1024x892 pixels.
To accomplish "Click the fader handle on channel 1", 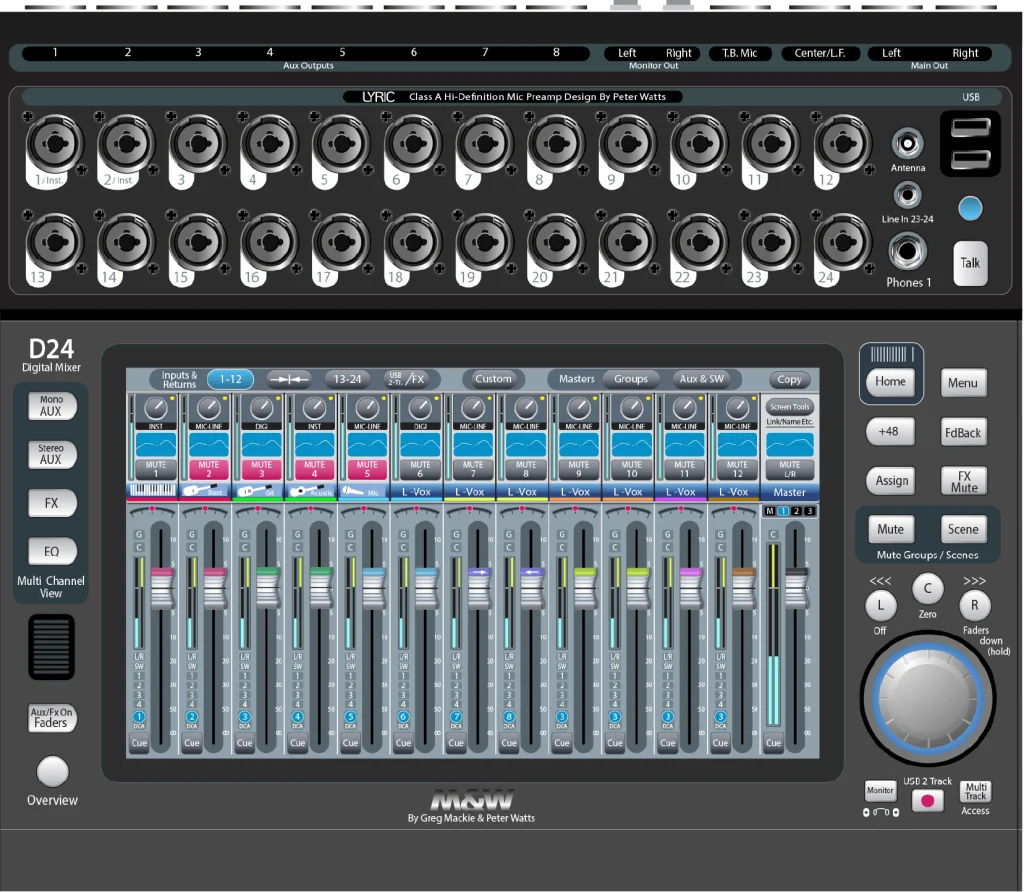I will coord(162,587).
